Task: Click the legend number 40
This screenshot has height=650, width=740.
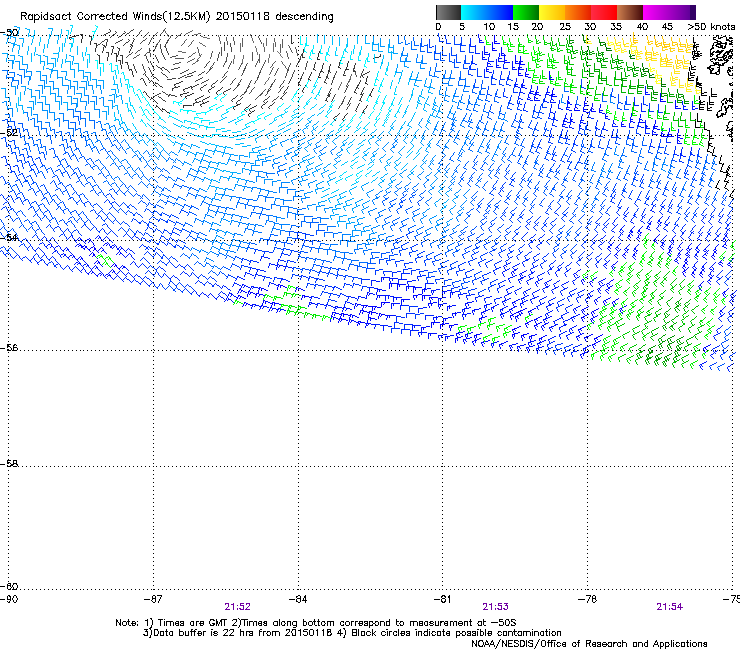Action: [642, 27]
